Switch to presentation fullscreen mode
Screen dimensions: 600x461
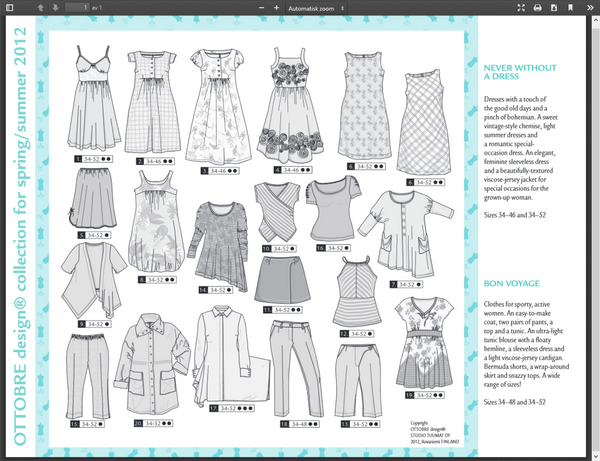(x=521, y=8)
